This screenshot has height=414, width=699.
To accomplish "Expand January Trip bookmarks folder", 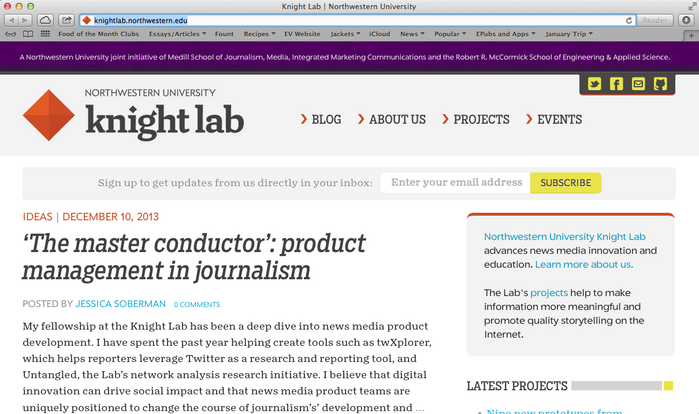I will (569, 34).
